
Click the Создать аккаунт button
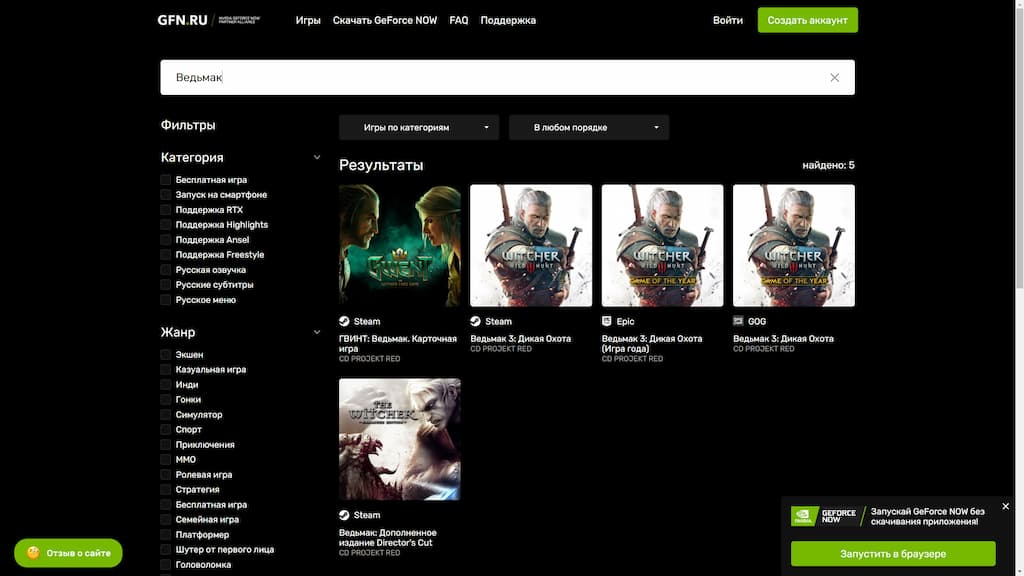point(807,20)
